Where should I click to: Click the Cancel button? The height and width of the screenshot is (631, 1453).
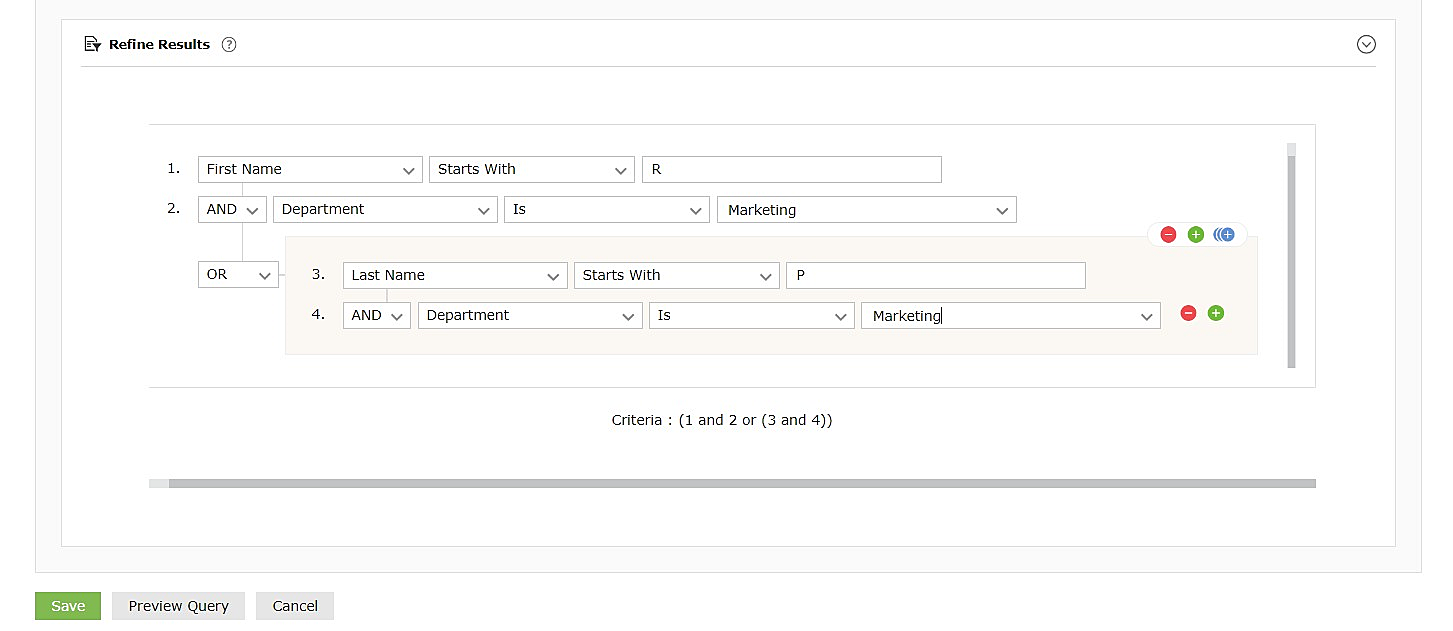pos(295,606)
